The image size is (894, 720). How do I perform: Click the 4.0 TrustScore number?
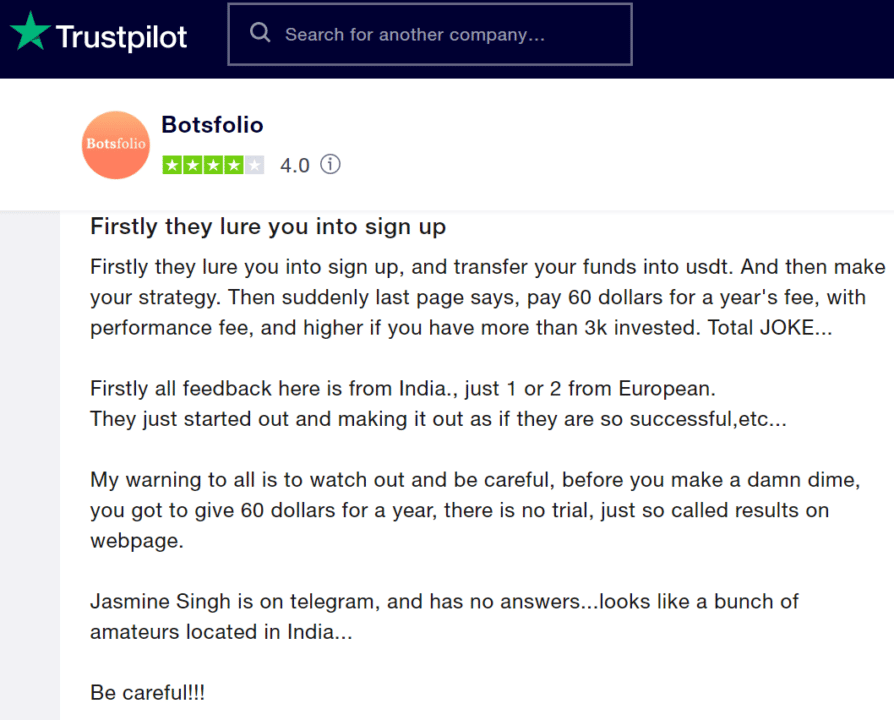click(295, 165)
